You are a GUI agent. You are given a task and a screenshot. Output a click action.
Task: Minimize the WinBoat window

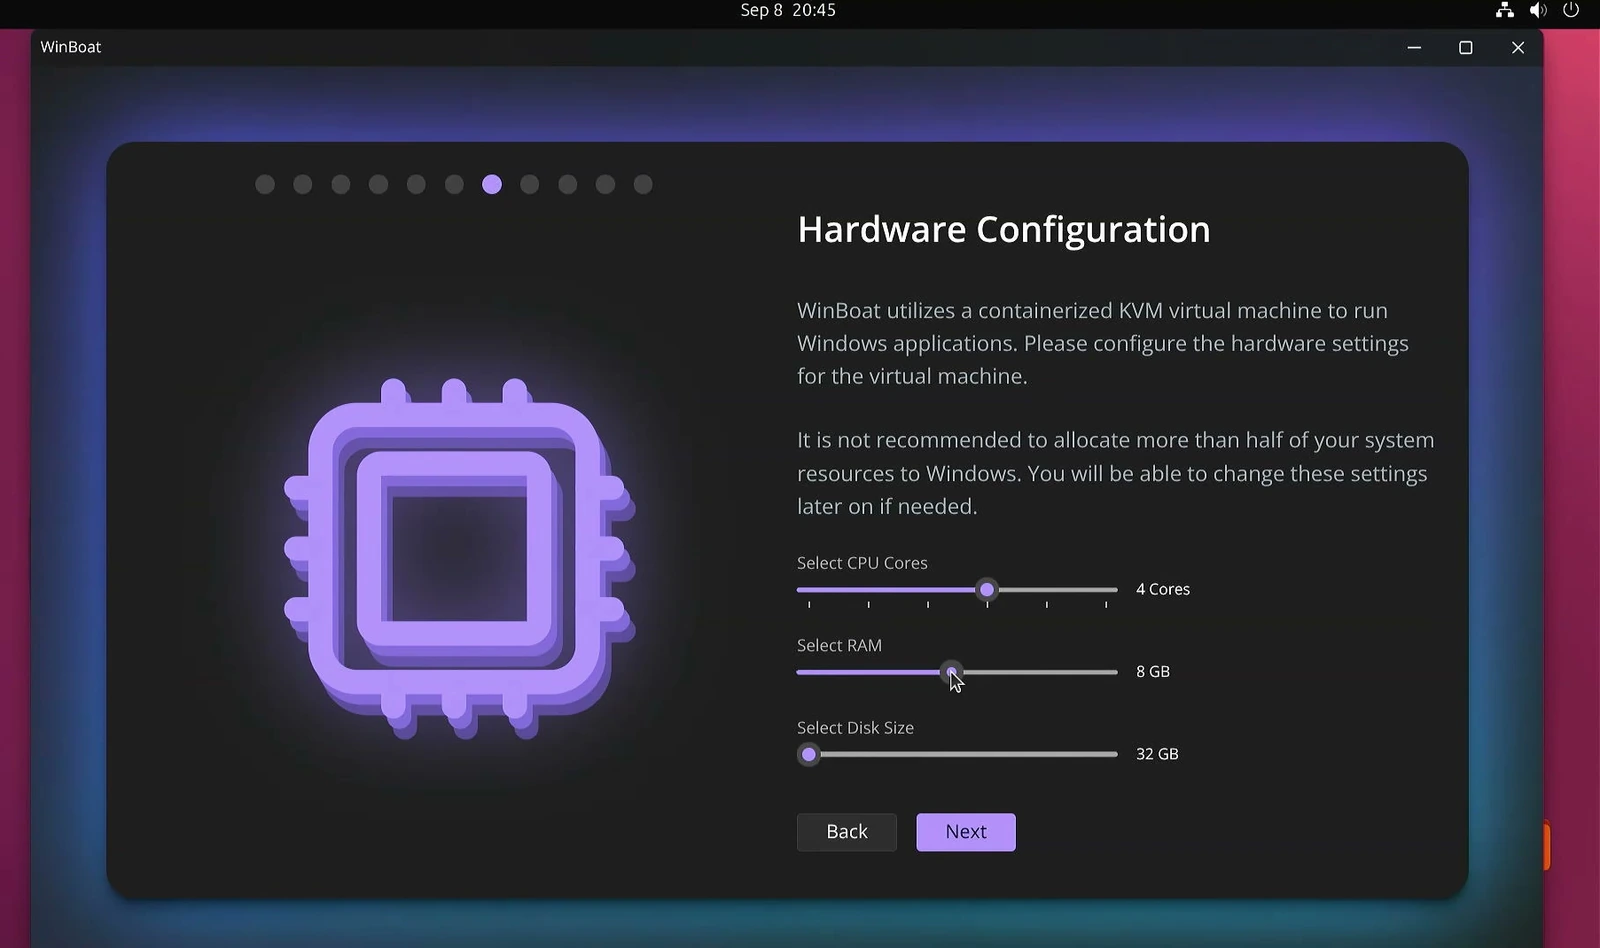tap(1414, 48)
